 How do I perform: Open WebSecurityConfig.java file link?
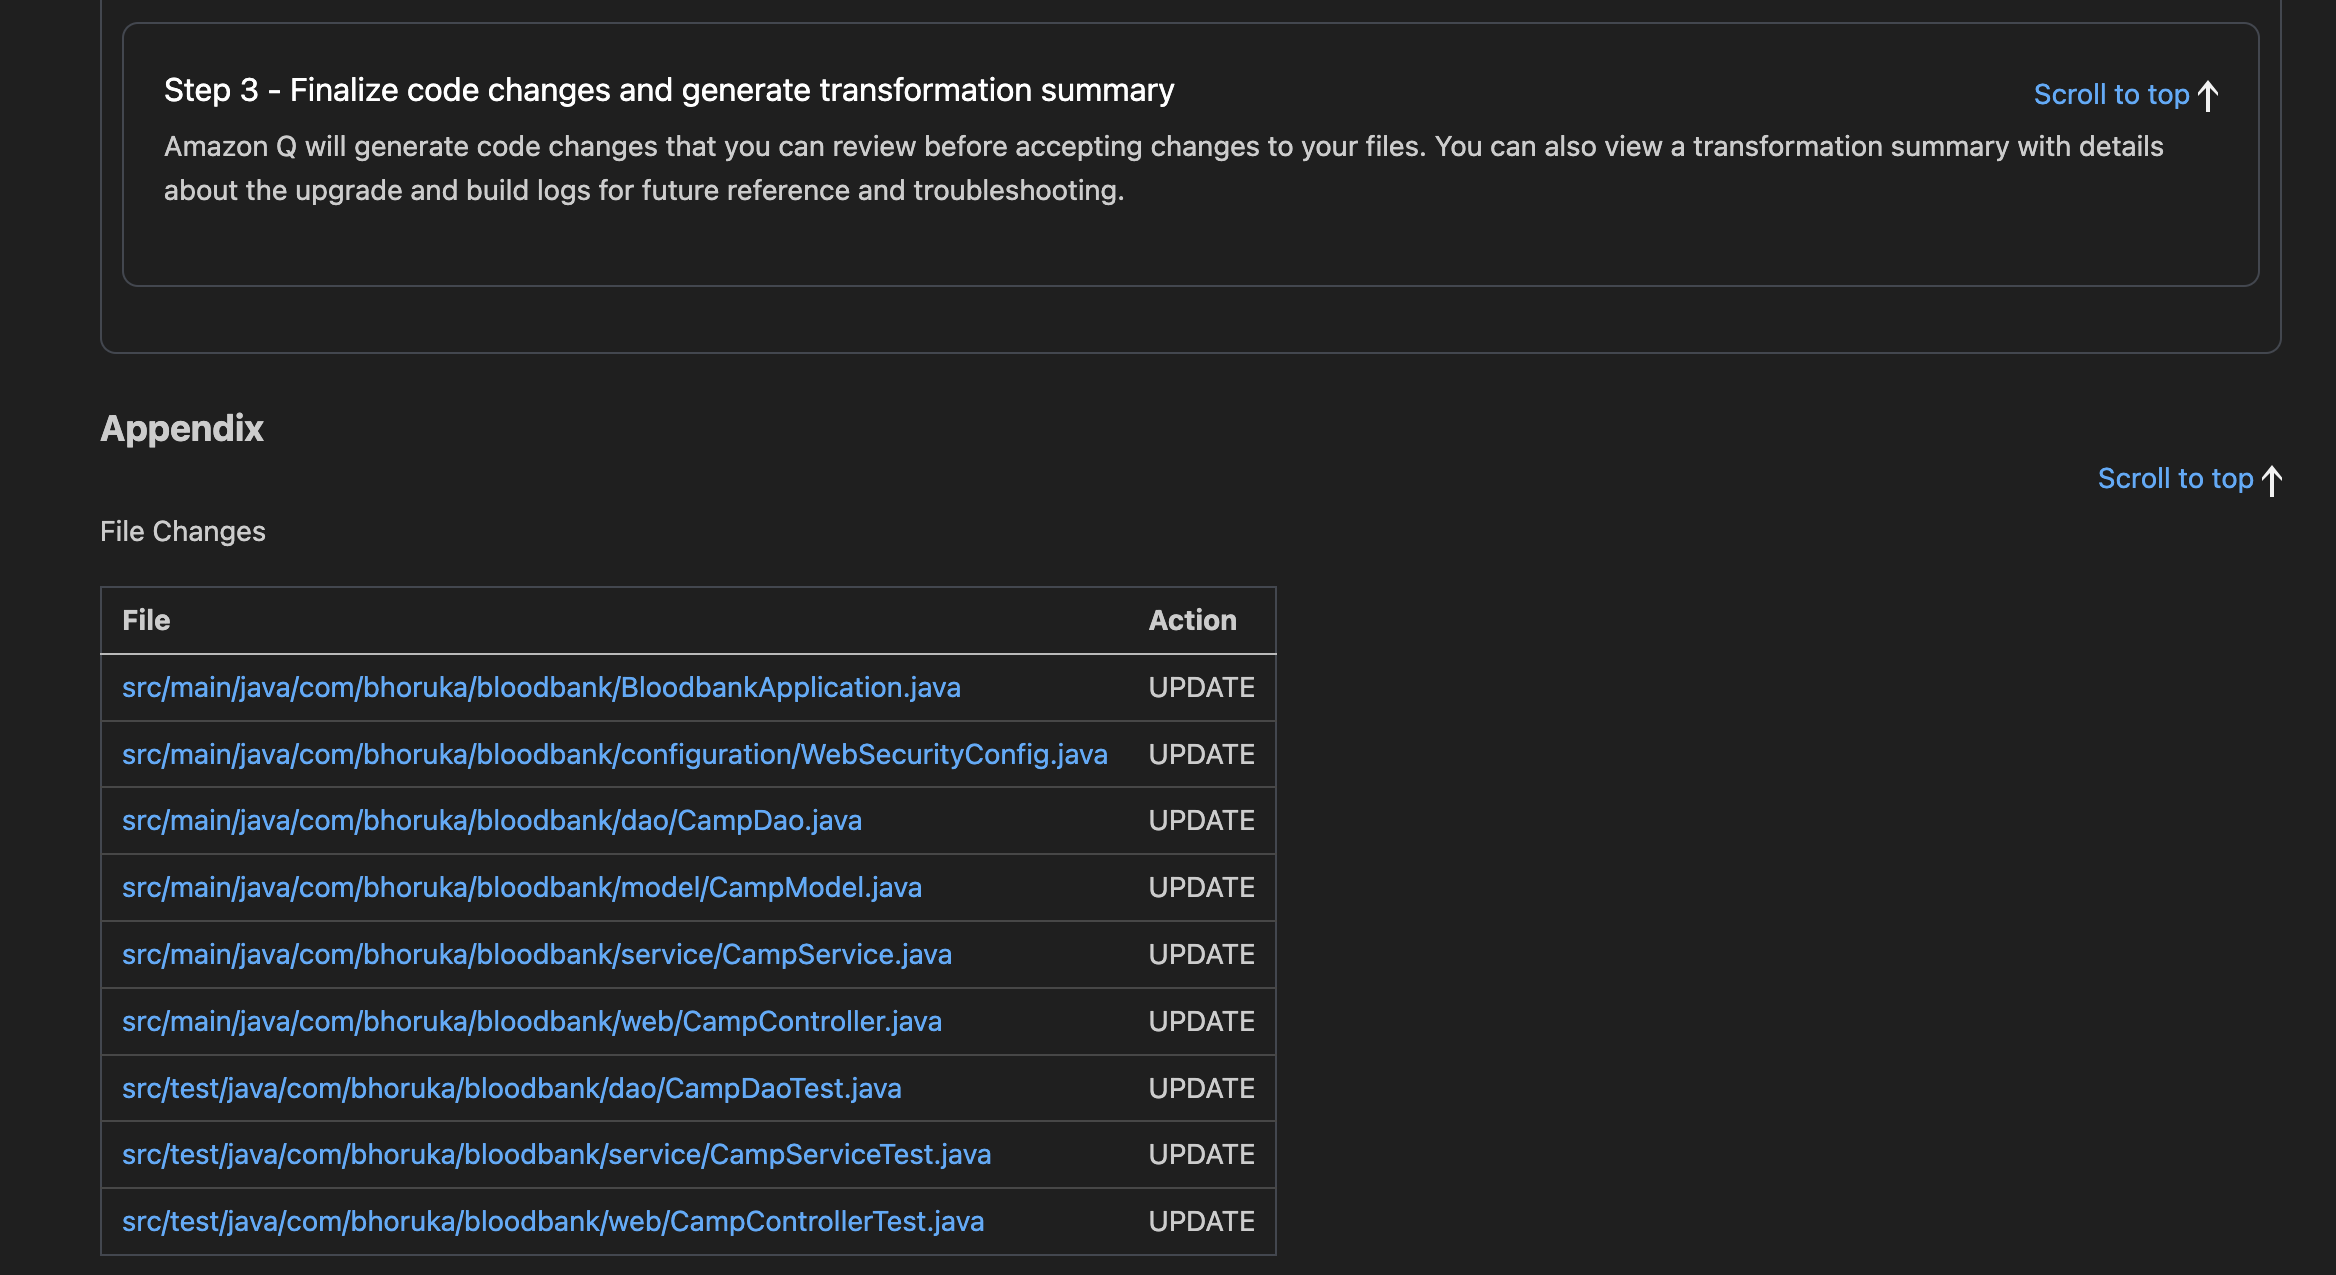click(x=614, y=754)
